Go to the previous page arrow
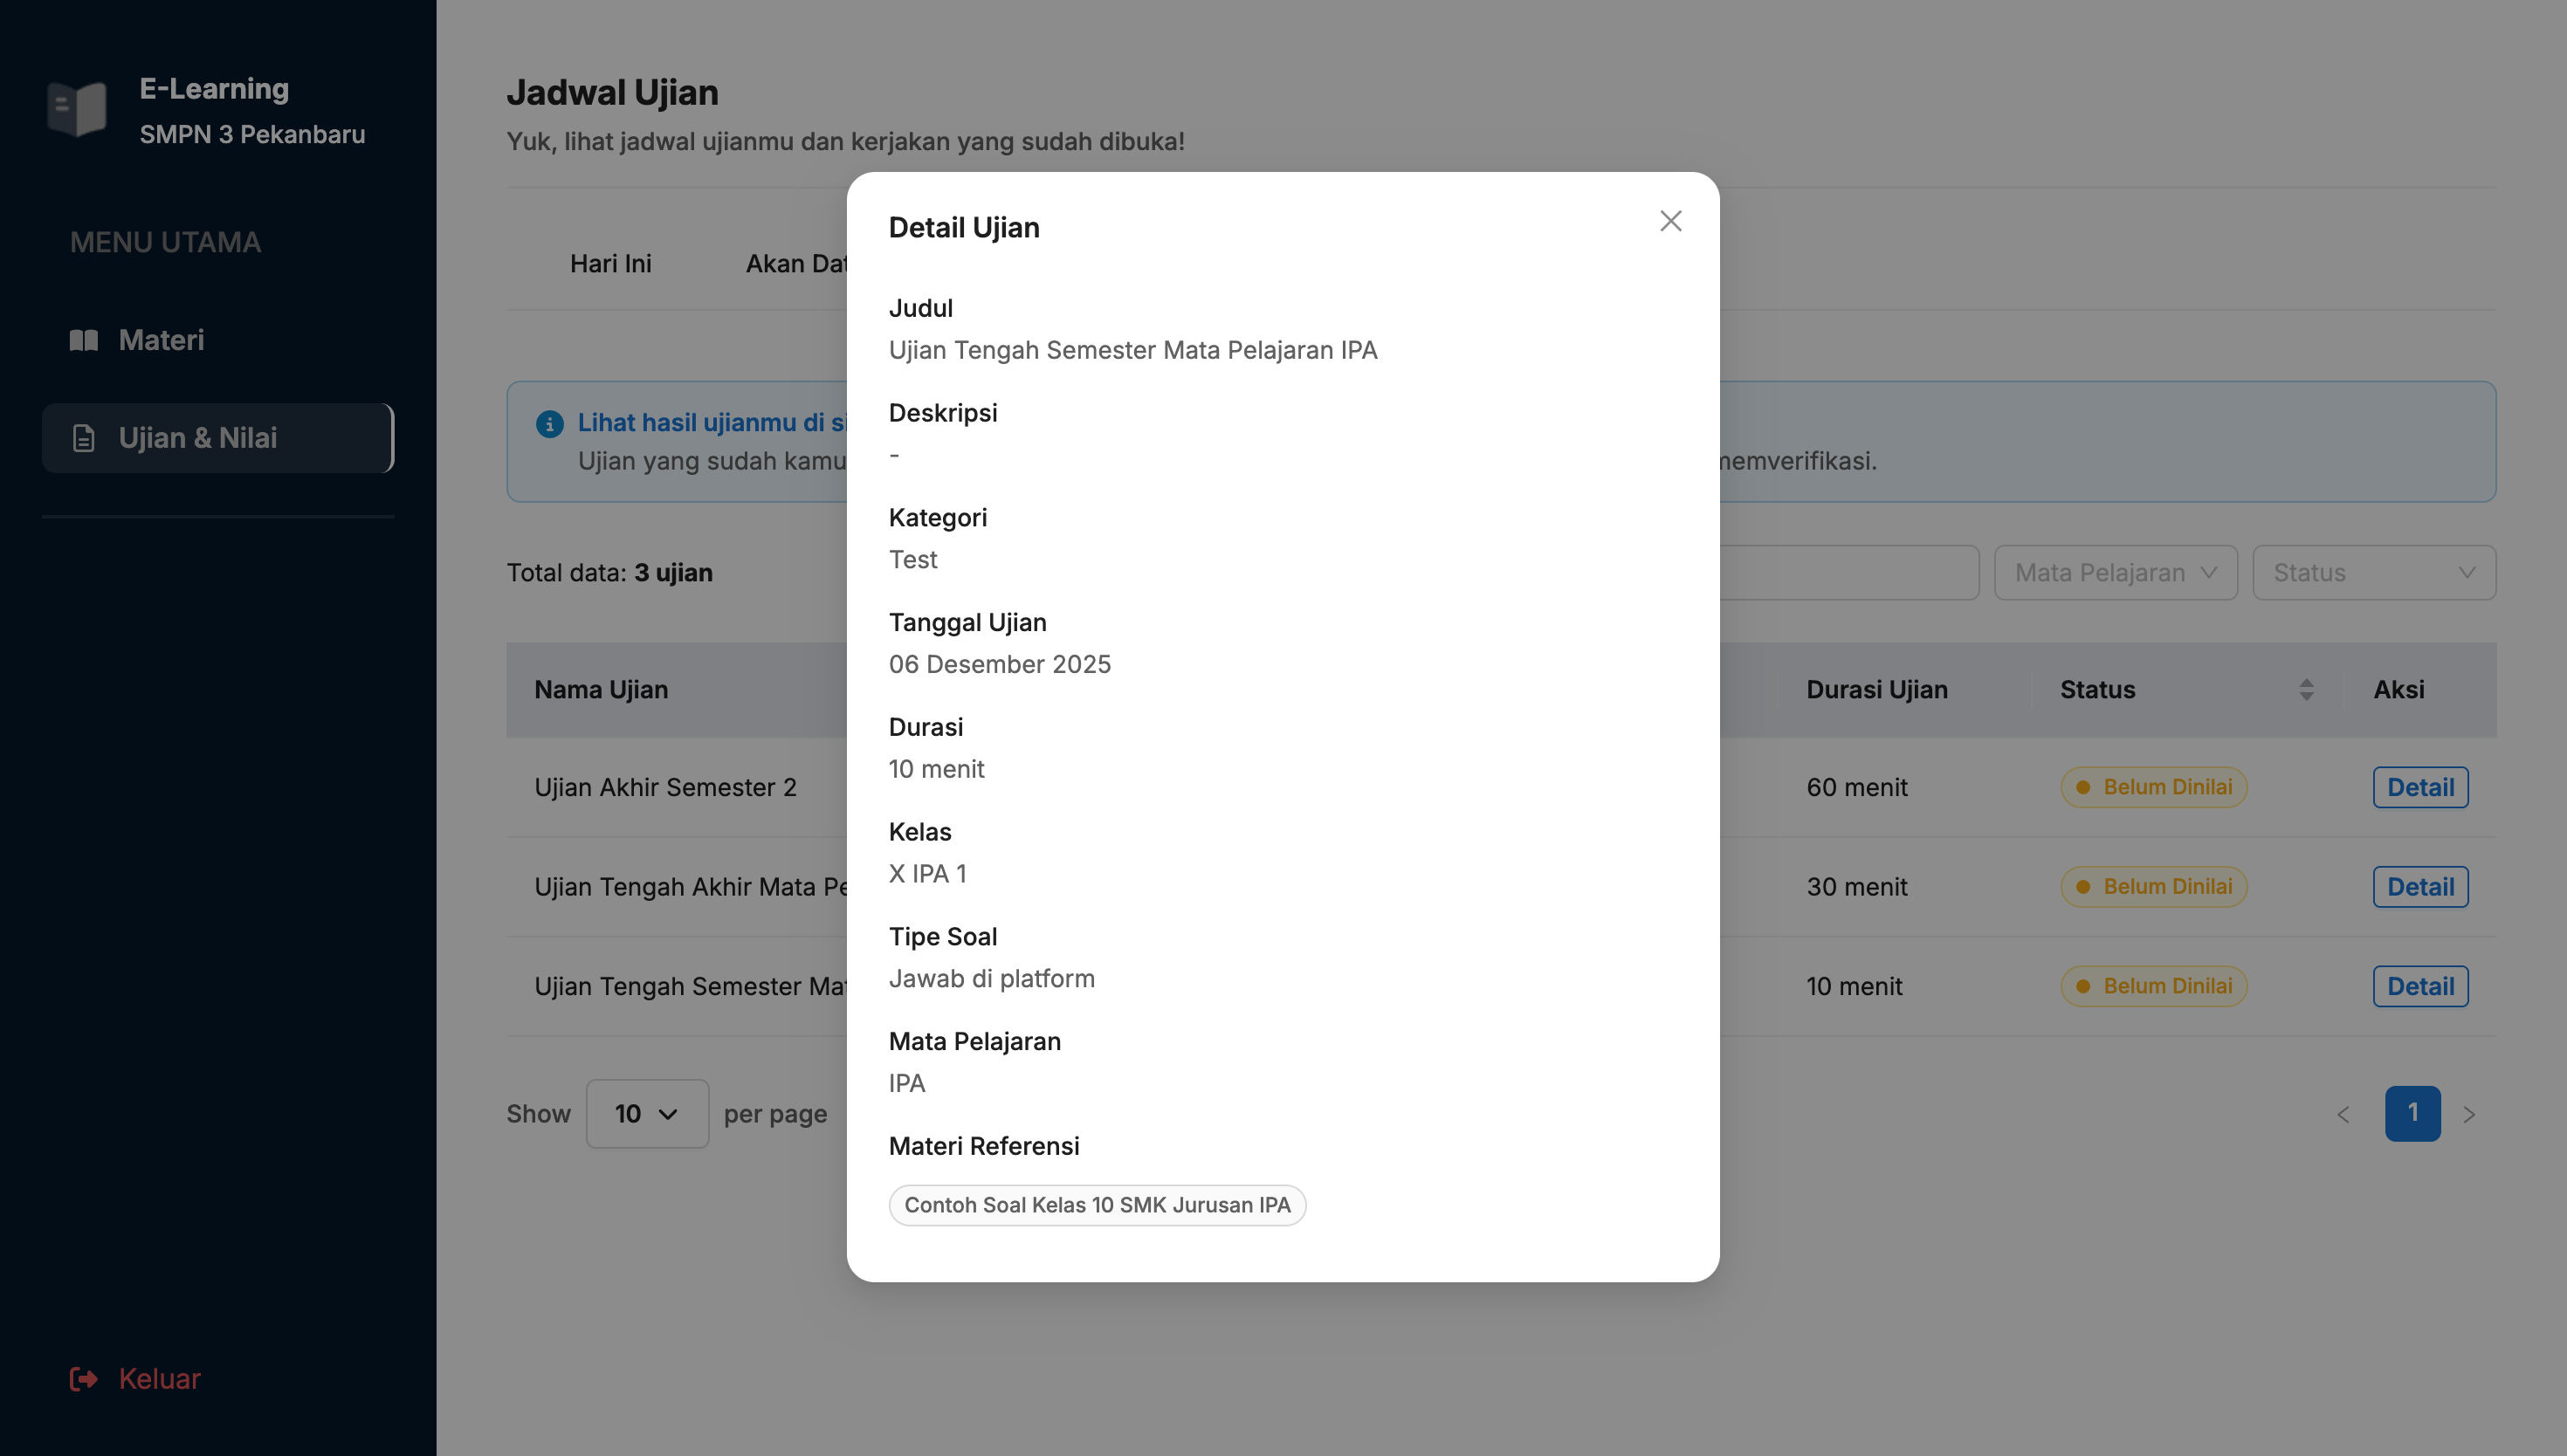Viewport: 2567px width, 1456px height. pos(2343,1114)
